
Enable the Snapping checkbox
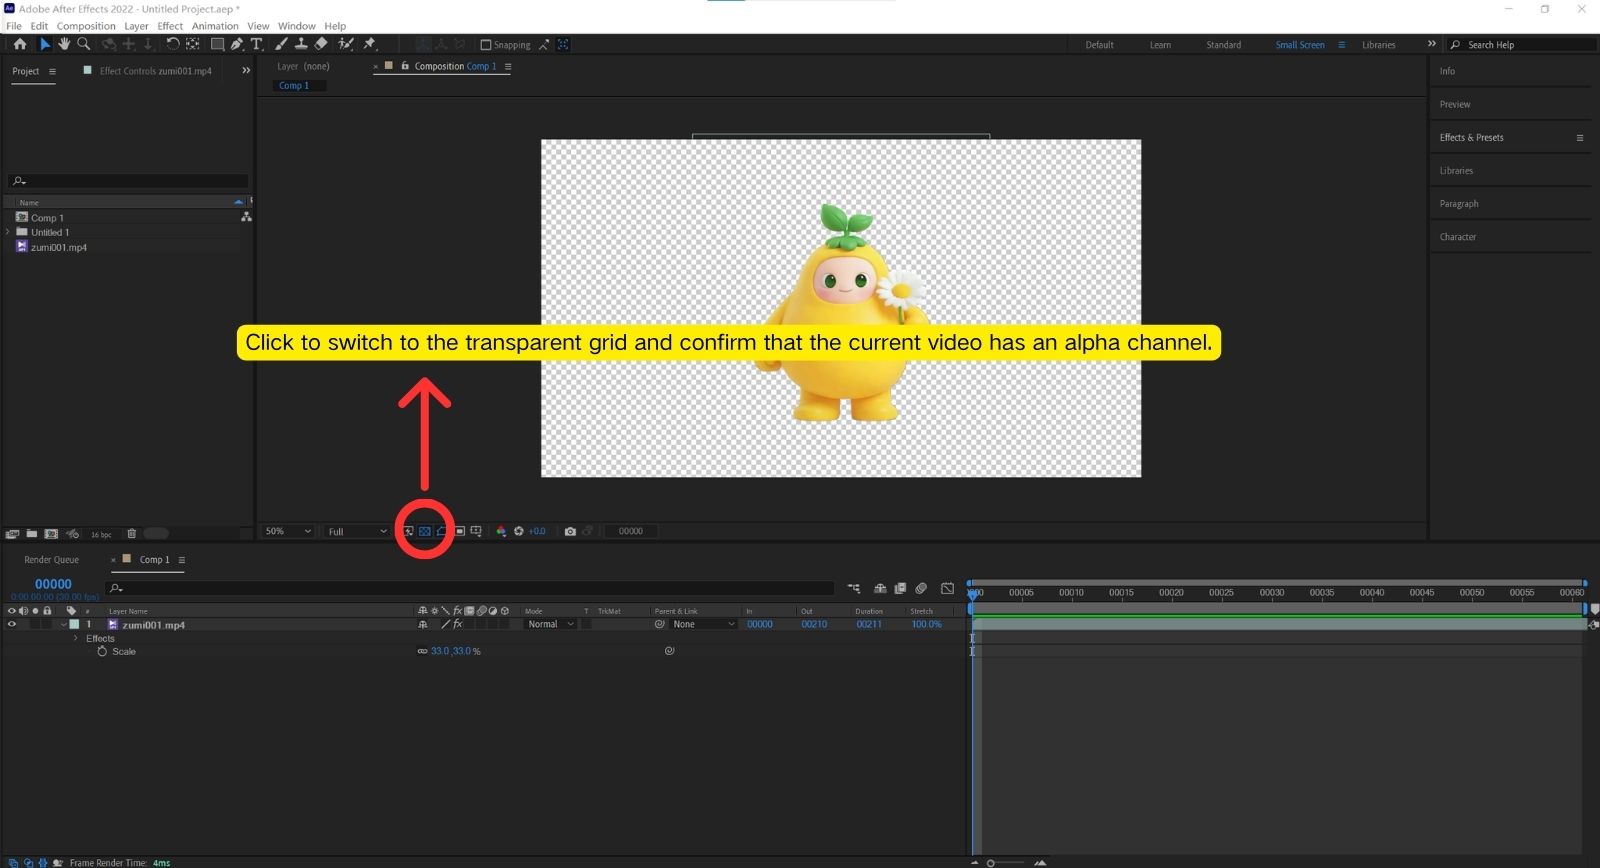(x=486, y=45)
